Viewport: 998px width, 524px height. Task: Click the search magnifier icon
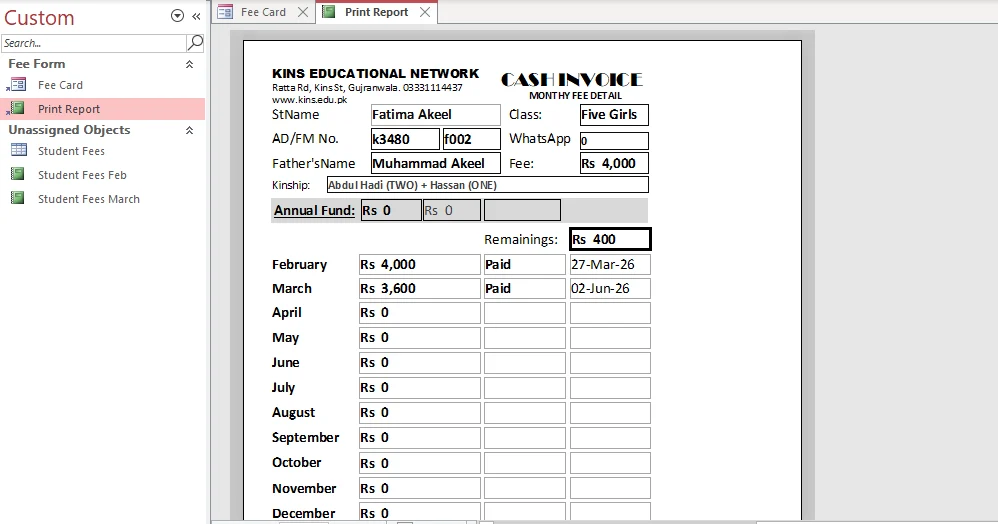(x=195, y=43)
